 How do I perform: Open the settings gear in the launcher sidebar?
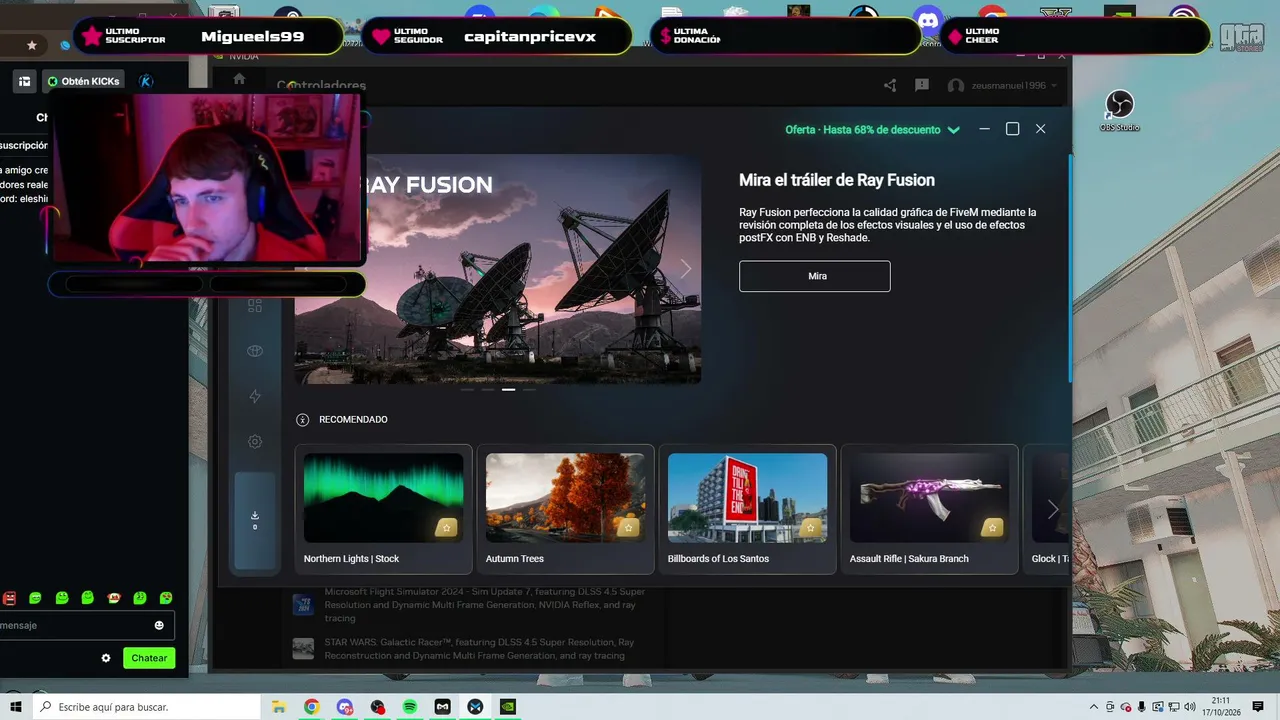[255, 442]
